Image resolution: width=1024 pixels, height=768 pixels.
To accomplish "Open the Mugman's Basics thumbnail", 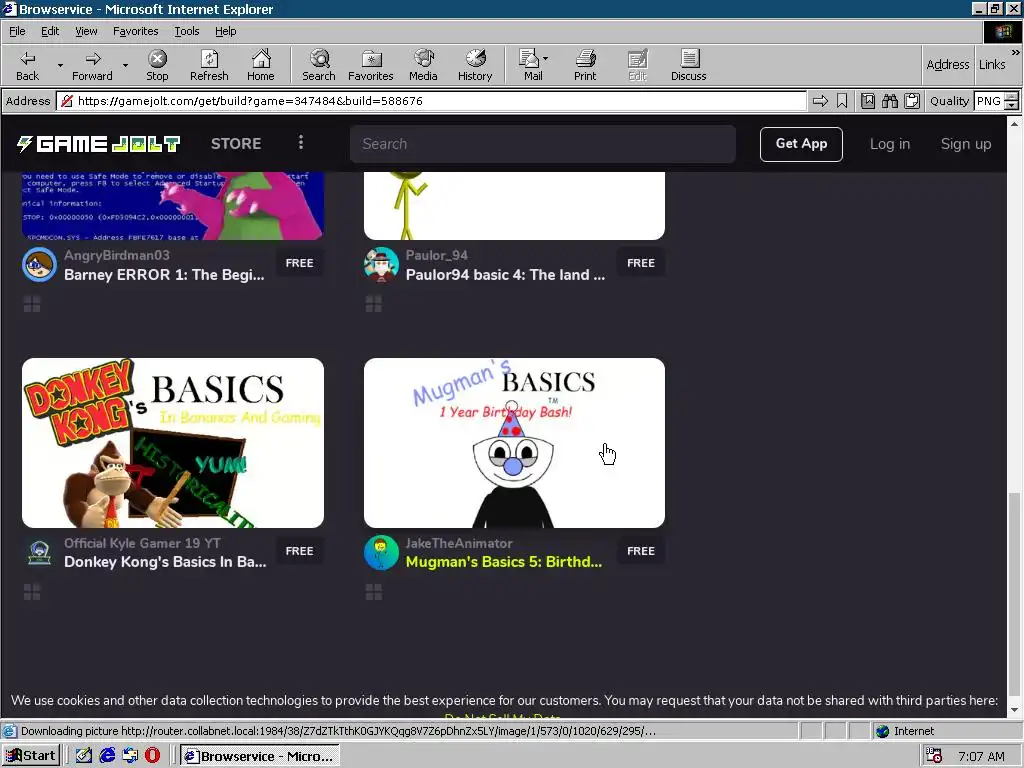I will tap(515, 443).
